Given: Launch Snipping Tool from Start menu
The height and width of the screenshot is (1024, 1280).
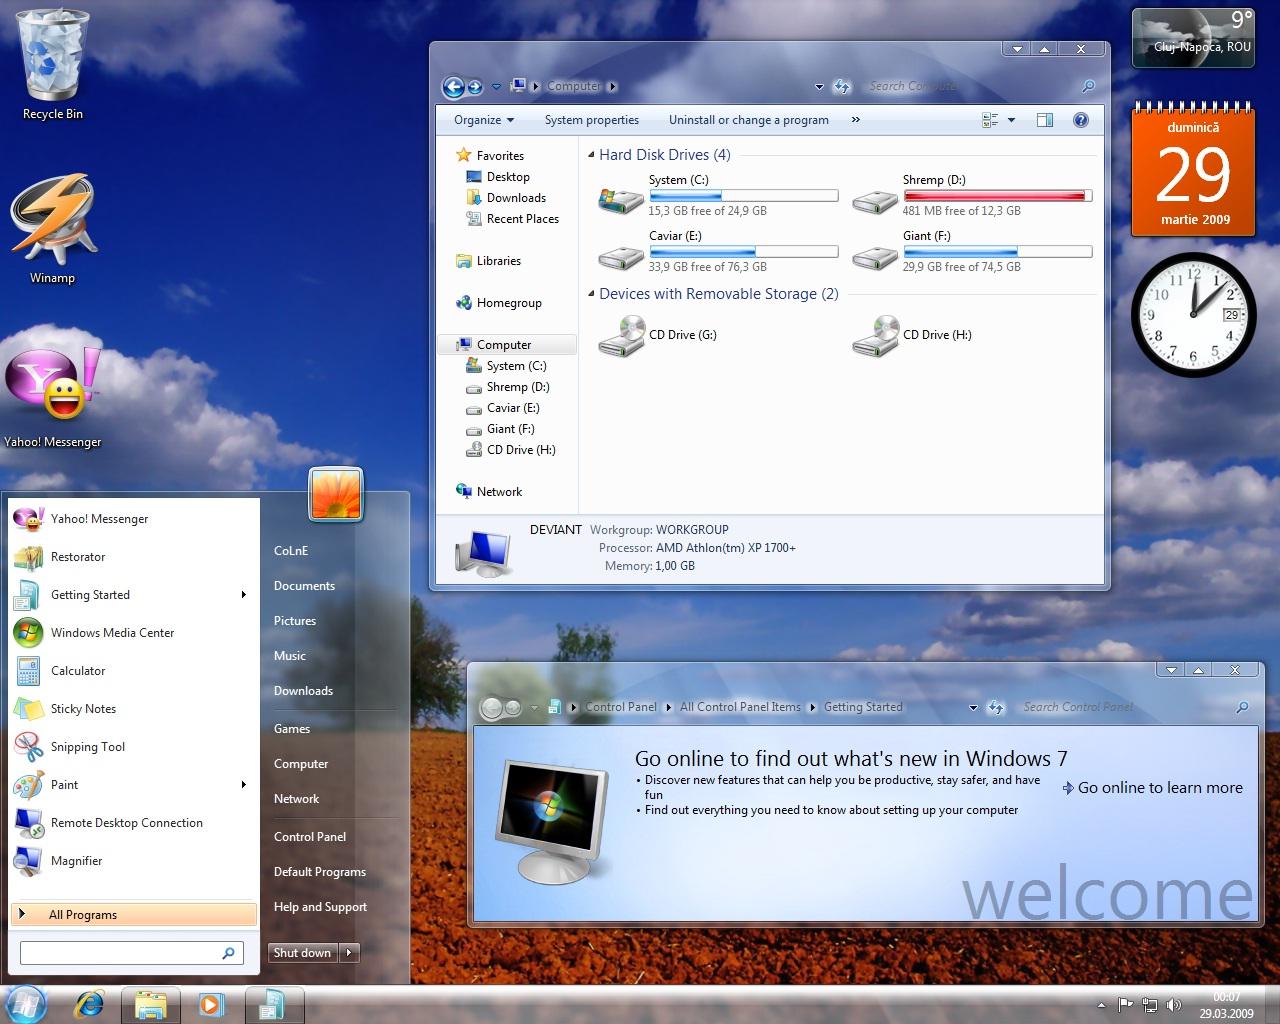Looking at the screenshot, I should click(x=134, y=747).
